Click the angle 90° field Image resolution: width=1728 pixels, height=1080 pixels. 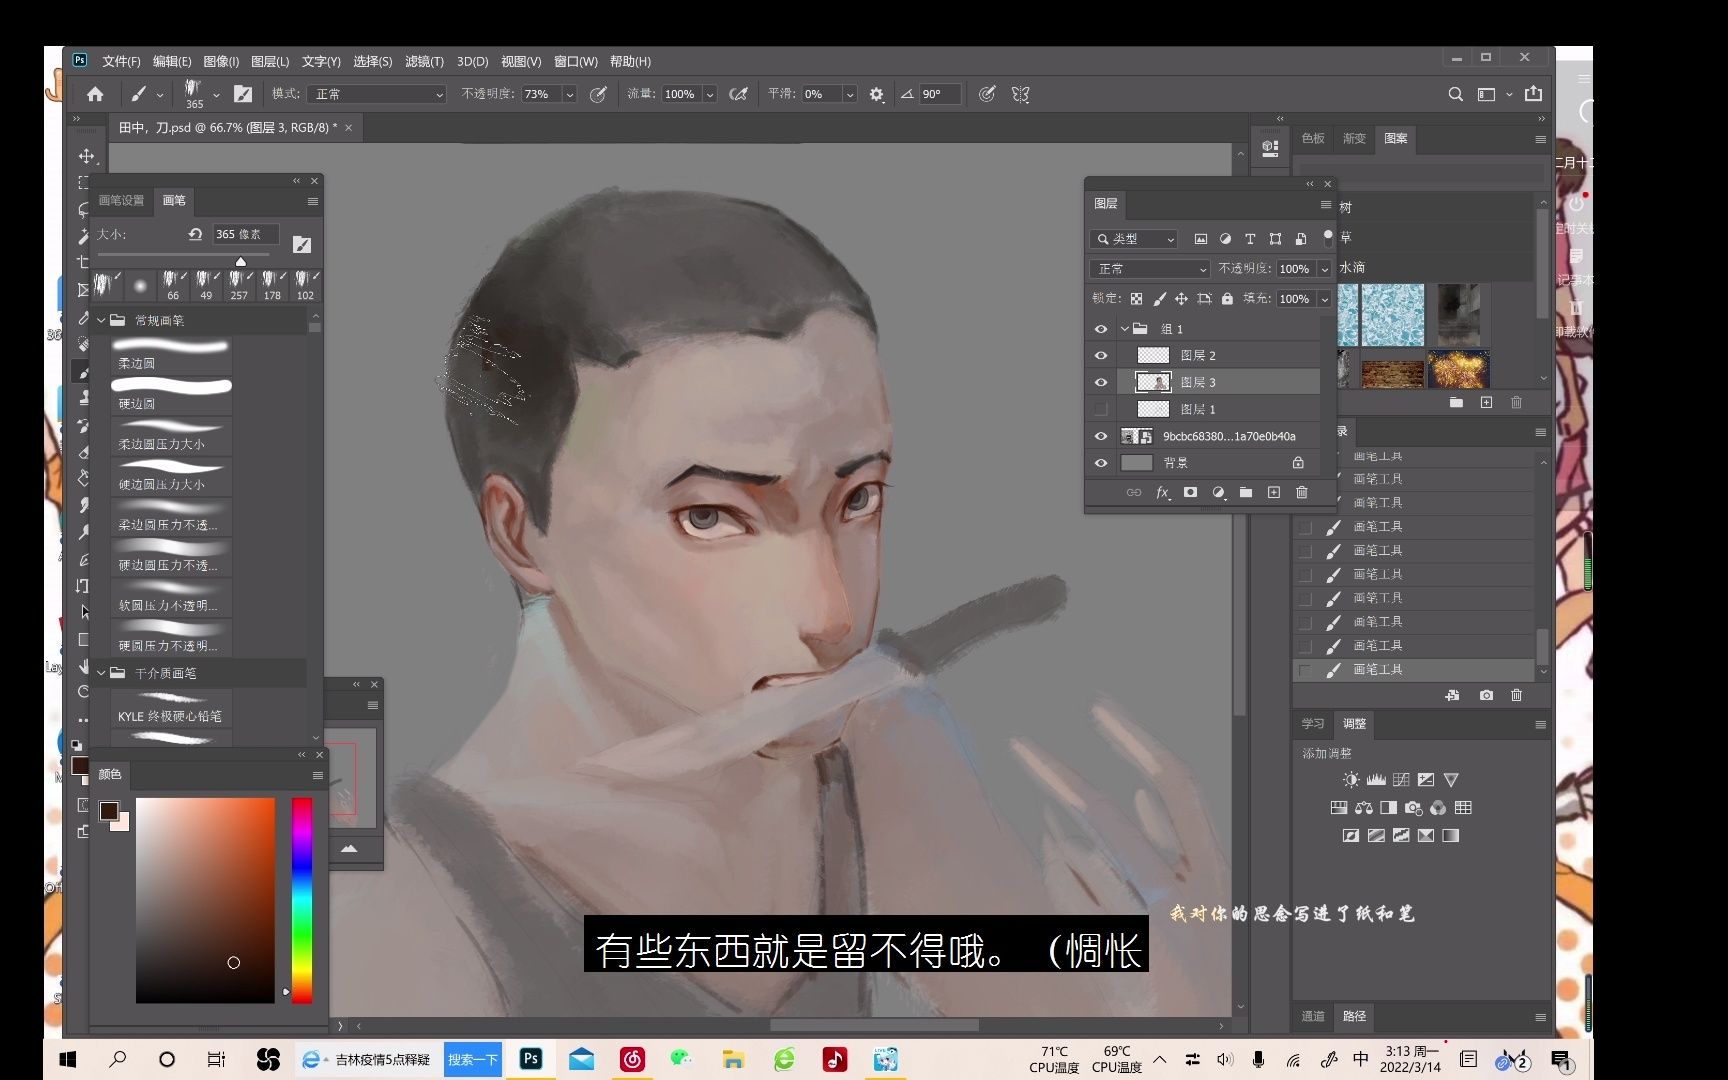939,94
